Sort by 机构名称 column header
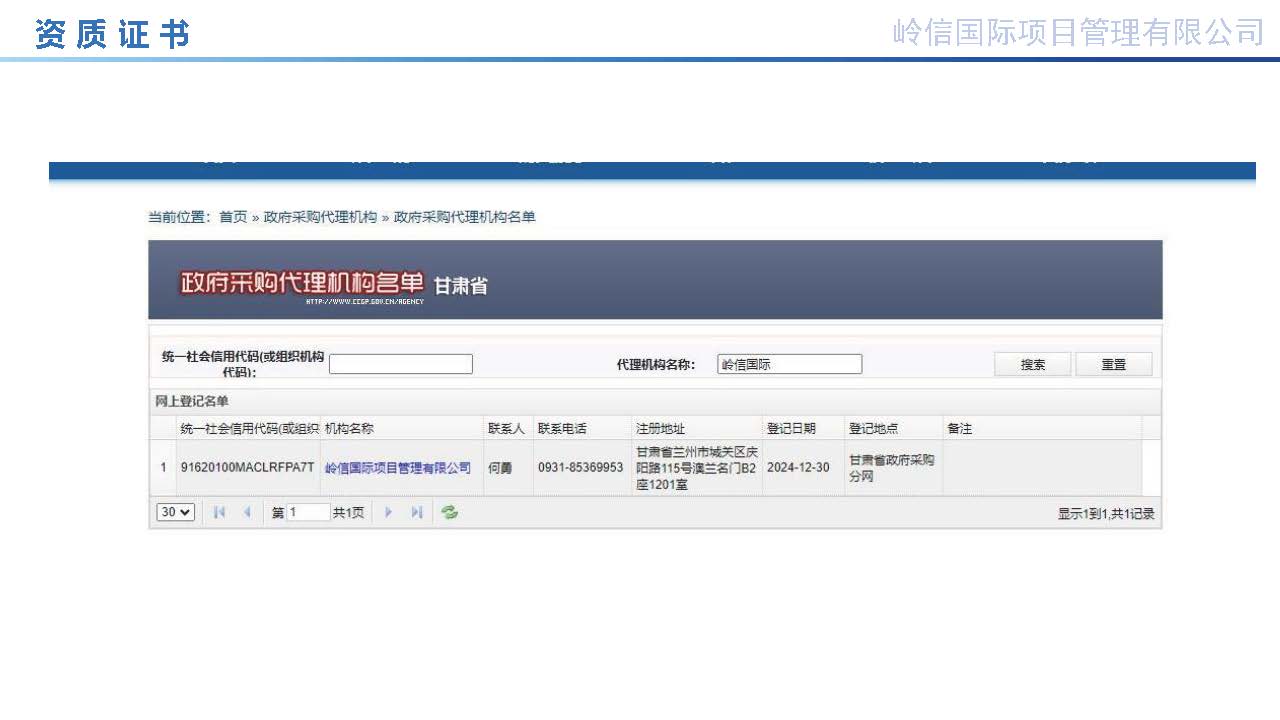The width and height of the screenshot is (1280, 720). pyautogui.click(x=402, y=428)
